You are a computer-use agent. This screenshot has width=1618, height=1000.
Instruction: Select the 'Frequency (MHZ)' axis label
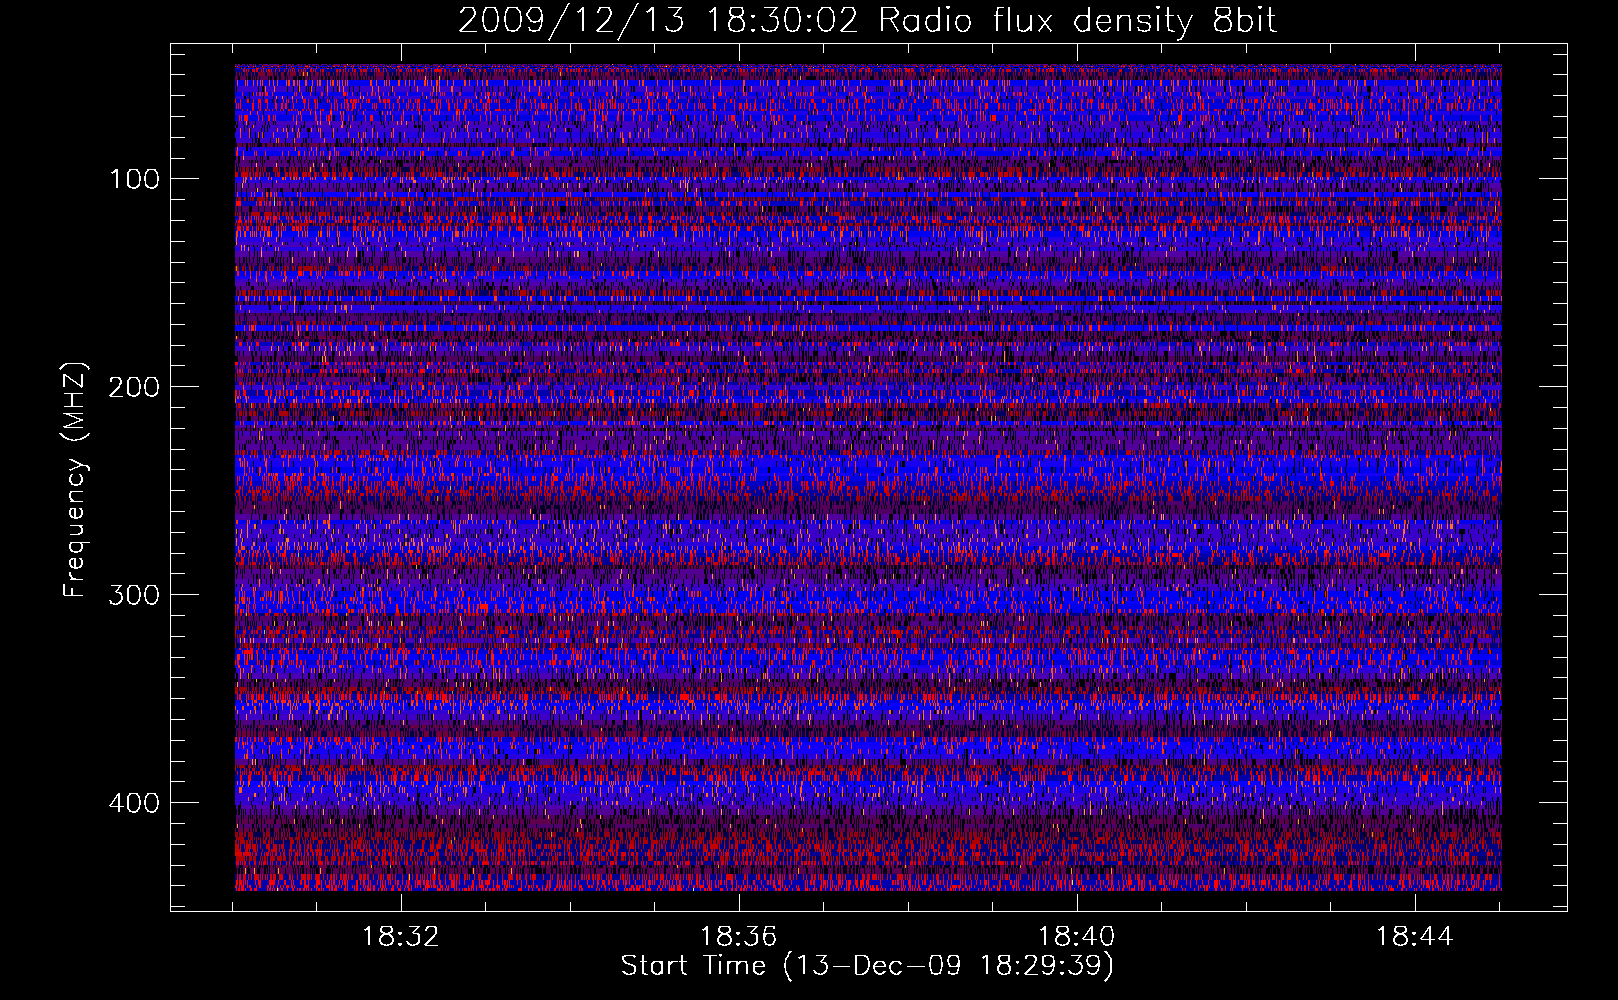tap(75, 479)
